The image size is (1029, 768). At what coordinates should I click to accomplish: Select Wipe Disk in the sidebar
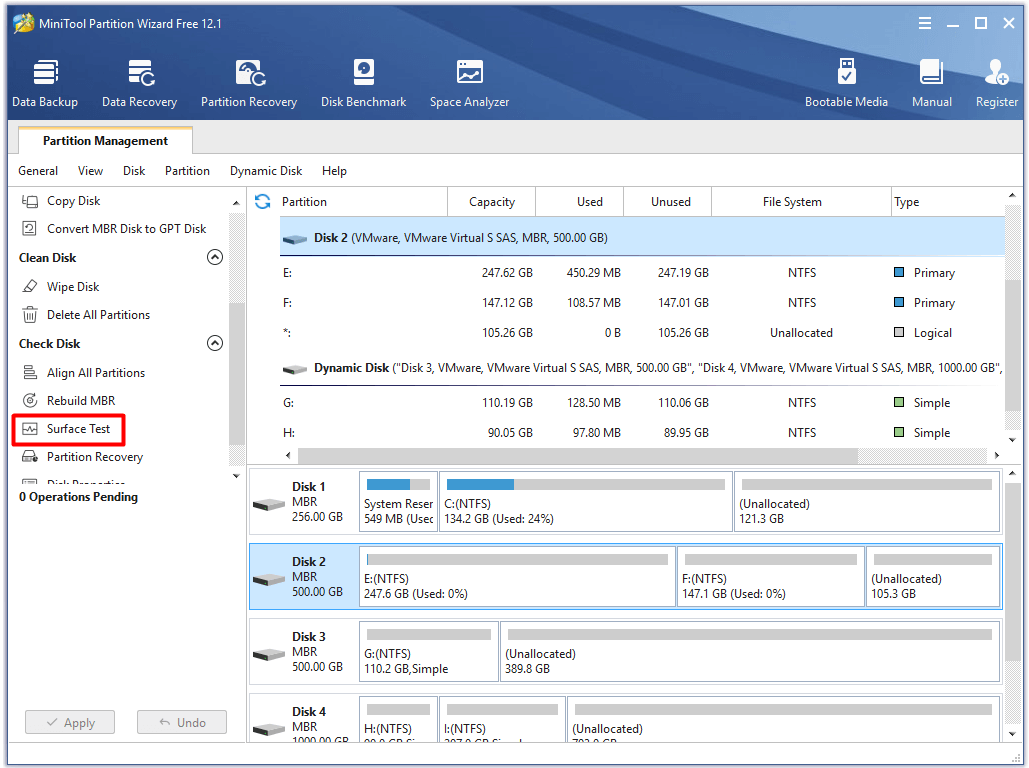coord(60,287)
